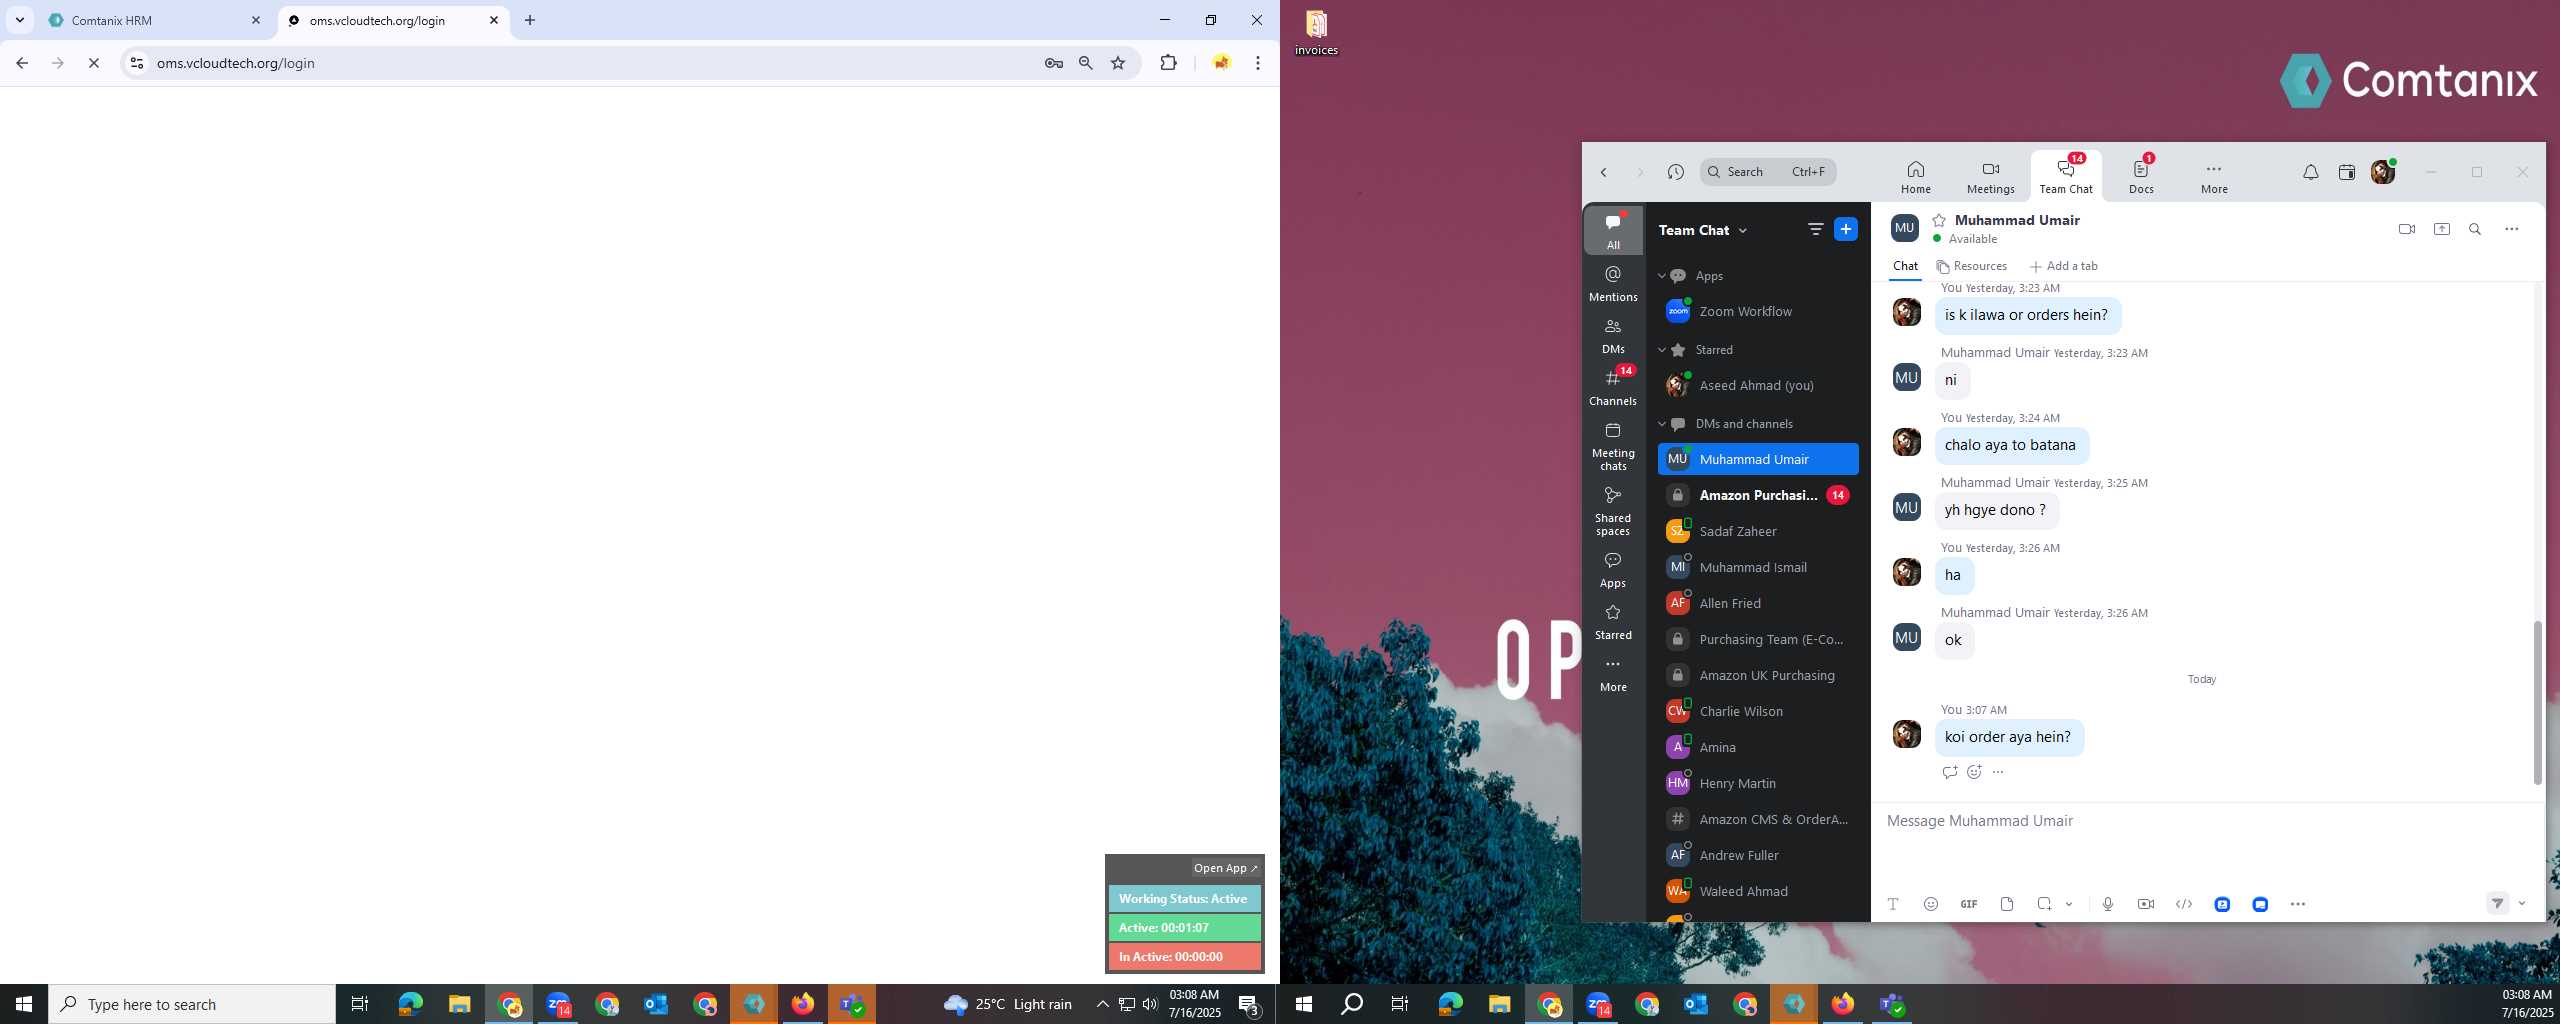
Task: Click the Zoom notifications bell icon
Action: (x=2310, y=172)
